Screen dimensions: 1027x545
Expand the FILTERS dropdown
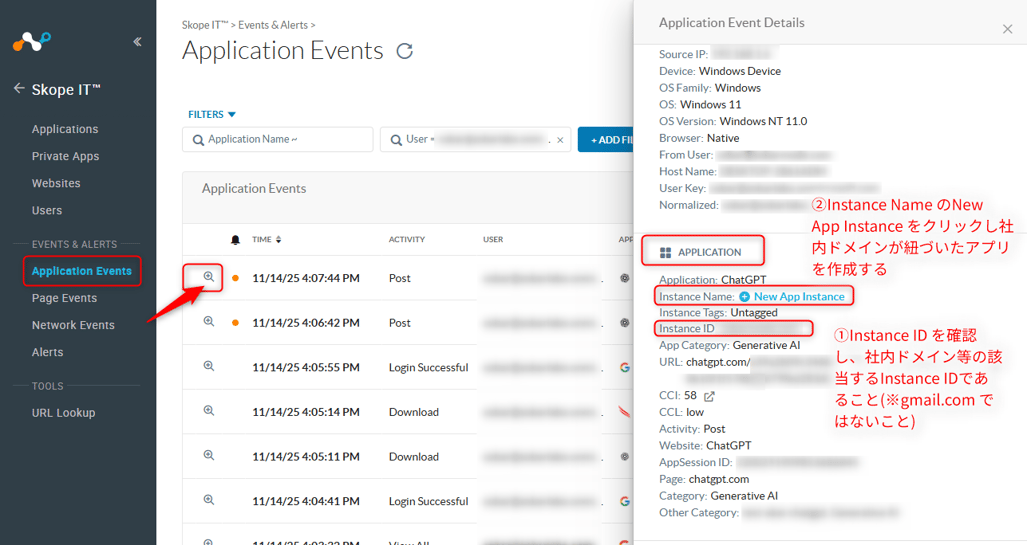pos(212,115)
